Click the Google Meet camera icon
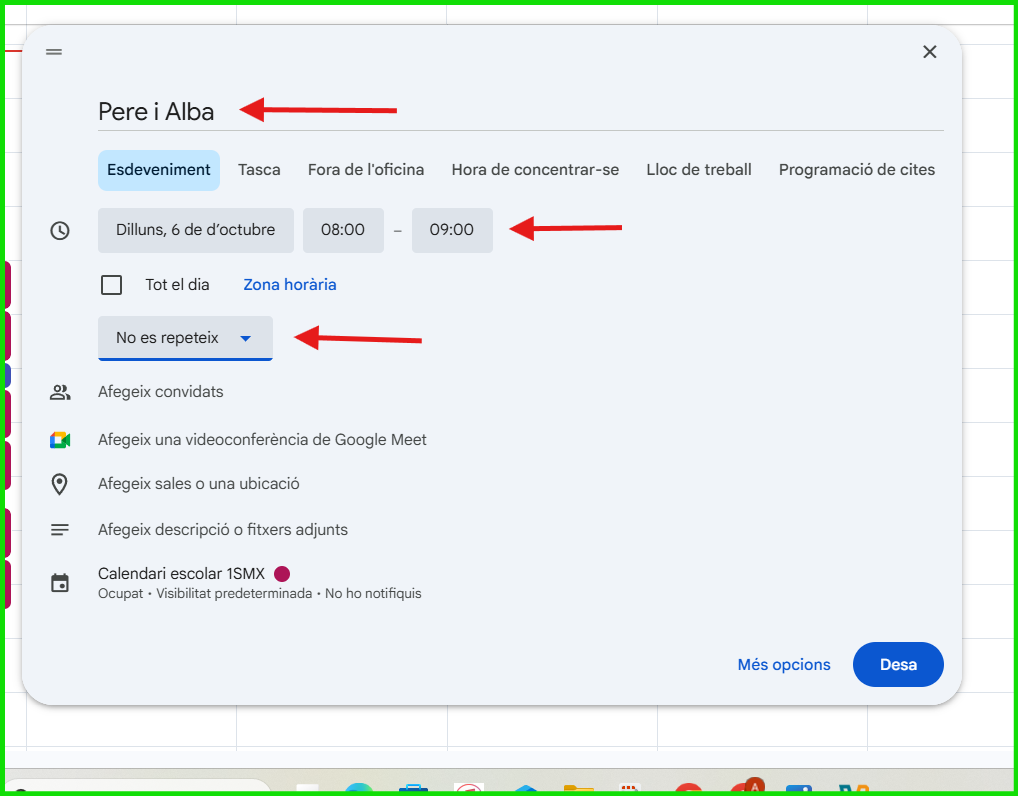This screenshot has height=796, width=1018. 60,440
